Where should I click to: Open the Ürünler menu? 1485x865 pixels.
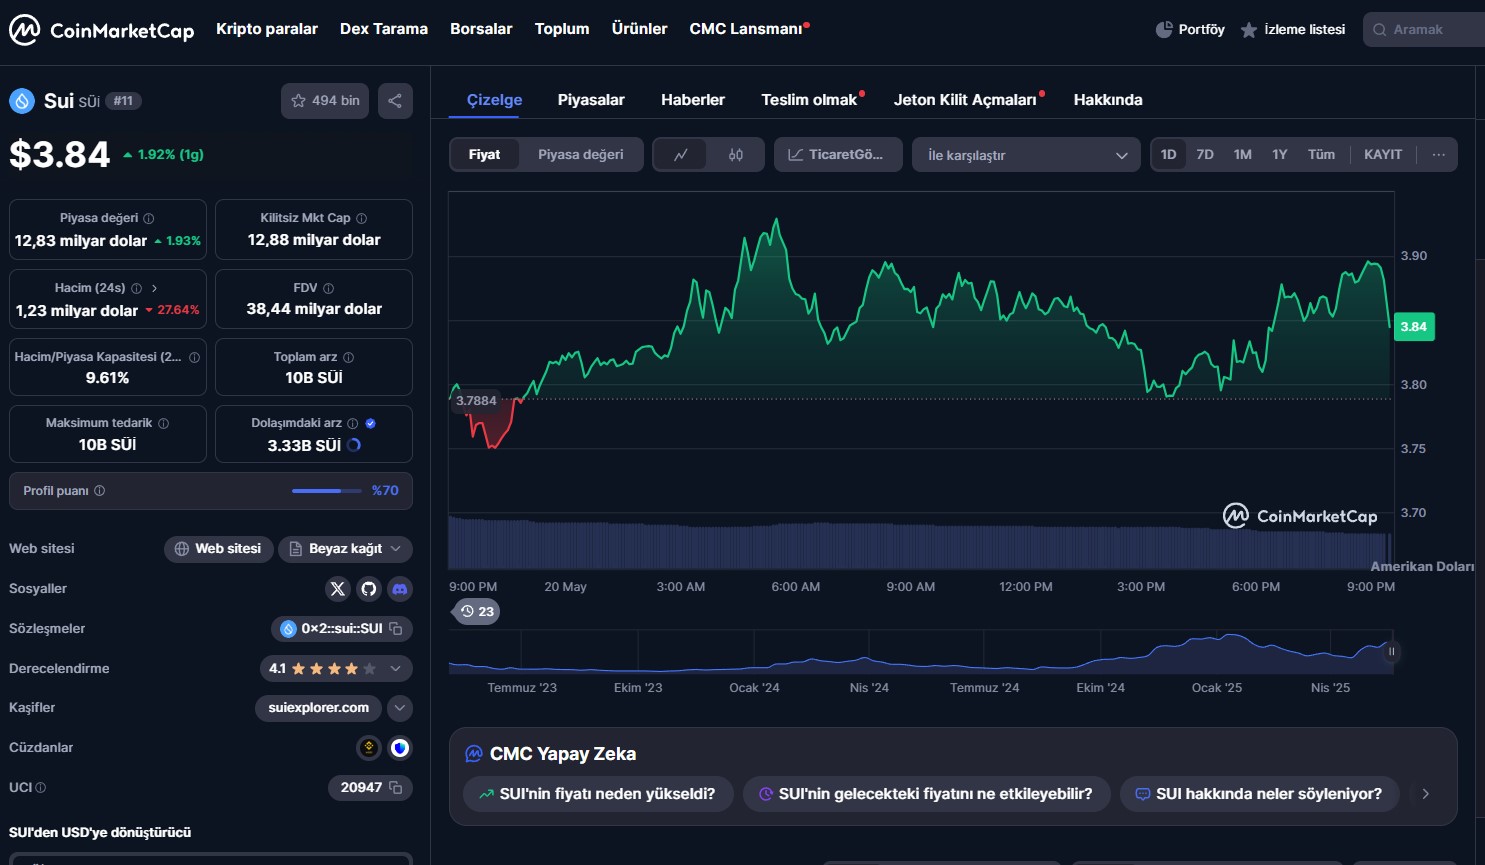(x=639, y=29)
